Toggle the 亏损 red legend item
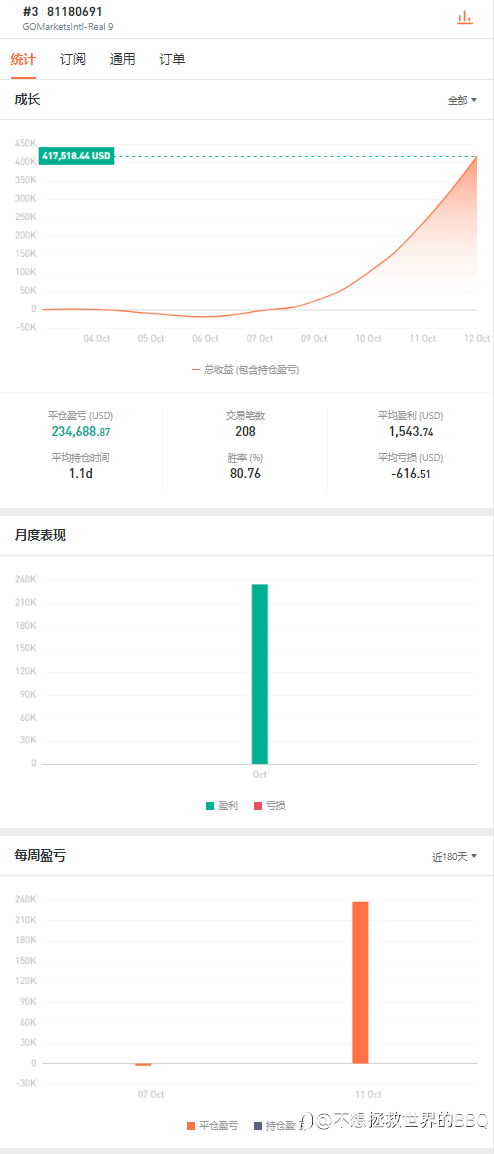The width and height of the screenshot is (494, 1154). pos(269,806)
